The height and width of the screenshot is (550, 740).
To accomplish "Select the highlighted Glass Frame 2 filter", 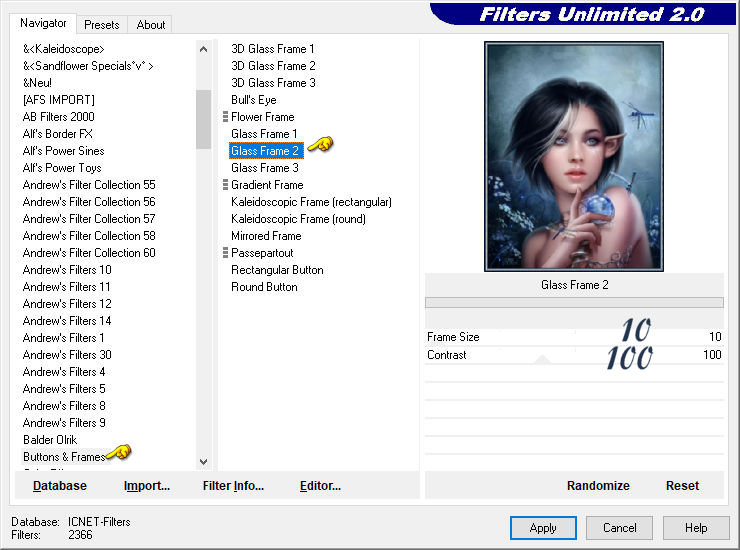I will tap(265, 151).
